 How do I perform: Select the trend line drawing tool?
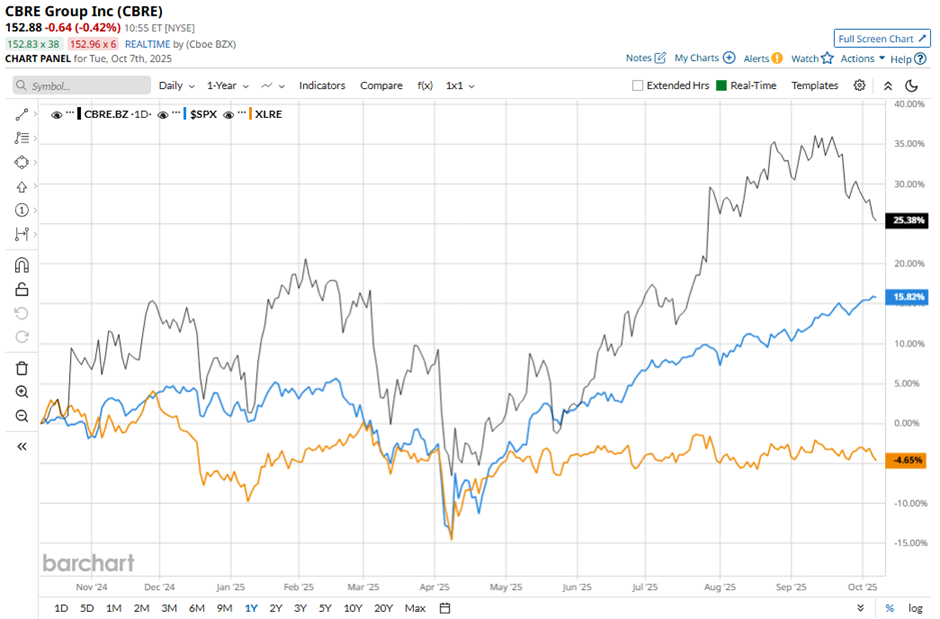click(22, 114)
